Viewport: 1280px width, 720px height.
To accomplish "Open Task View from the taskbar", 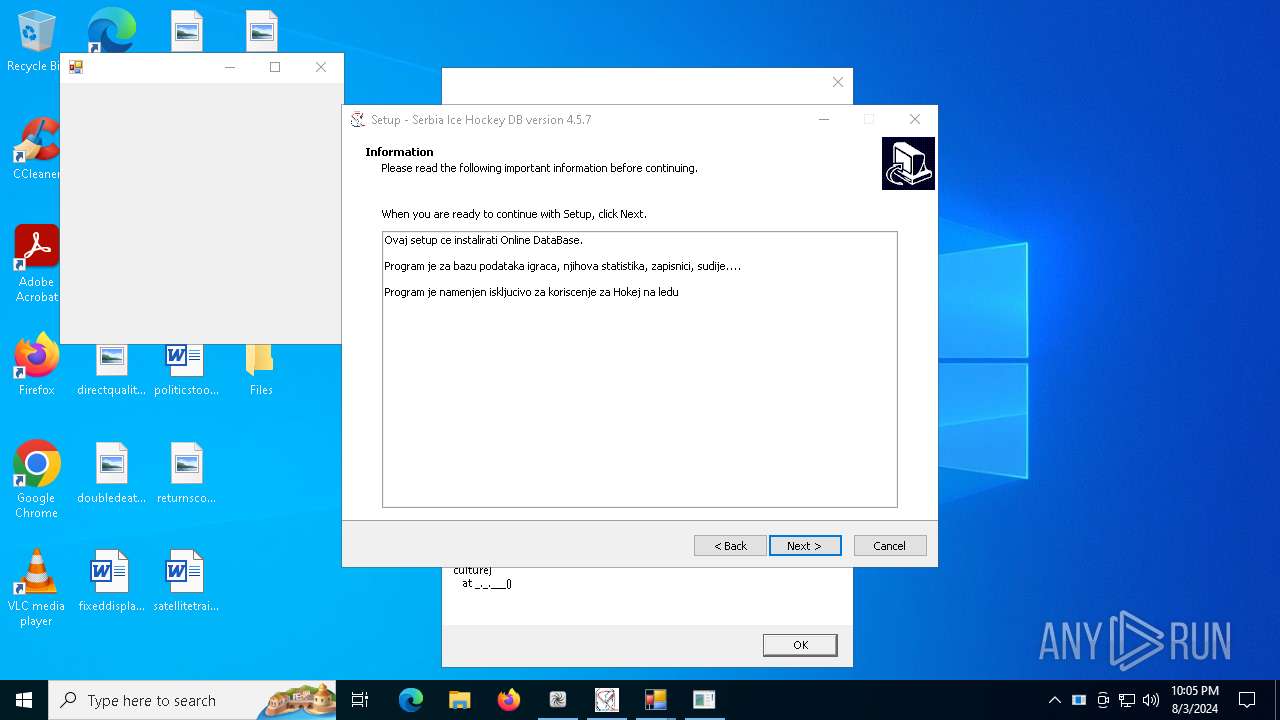I will tap(361, 700).
